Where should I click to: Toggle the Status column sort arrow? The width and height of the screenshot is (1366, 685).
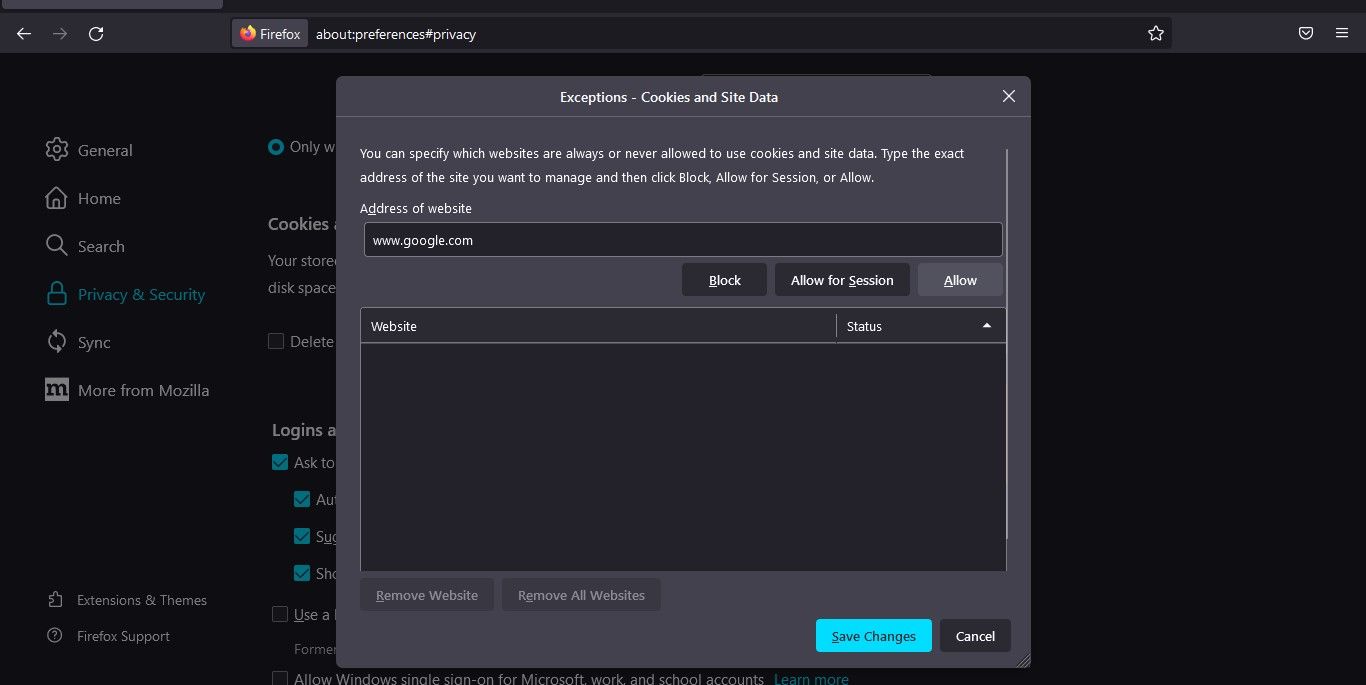[x=987, y=325]
